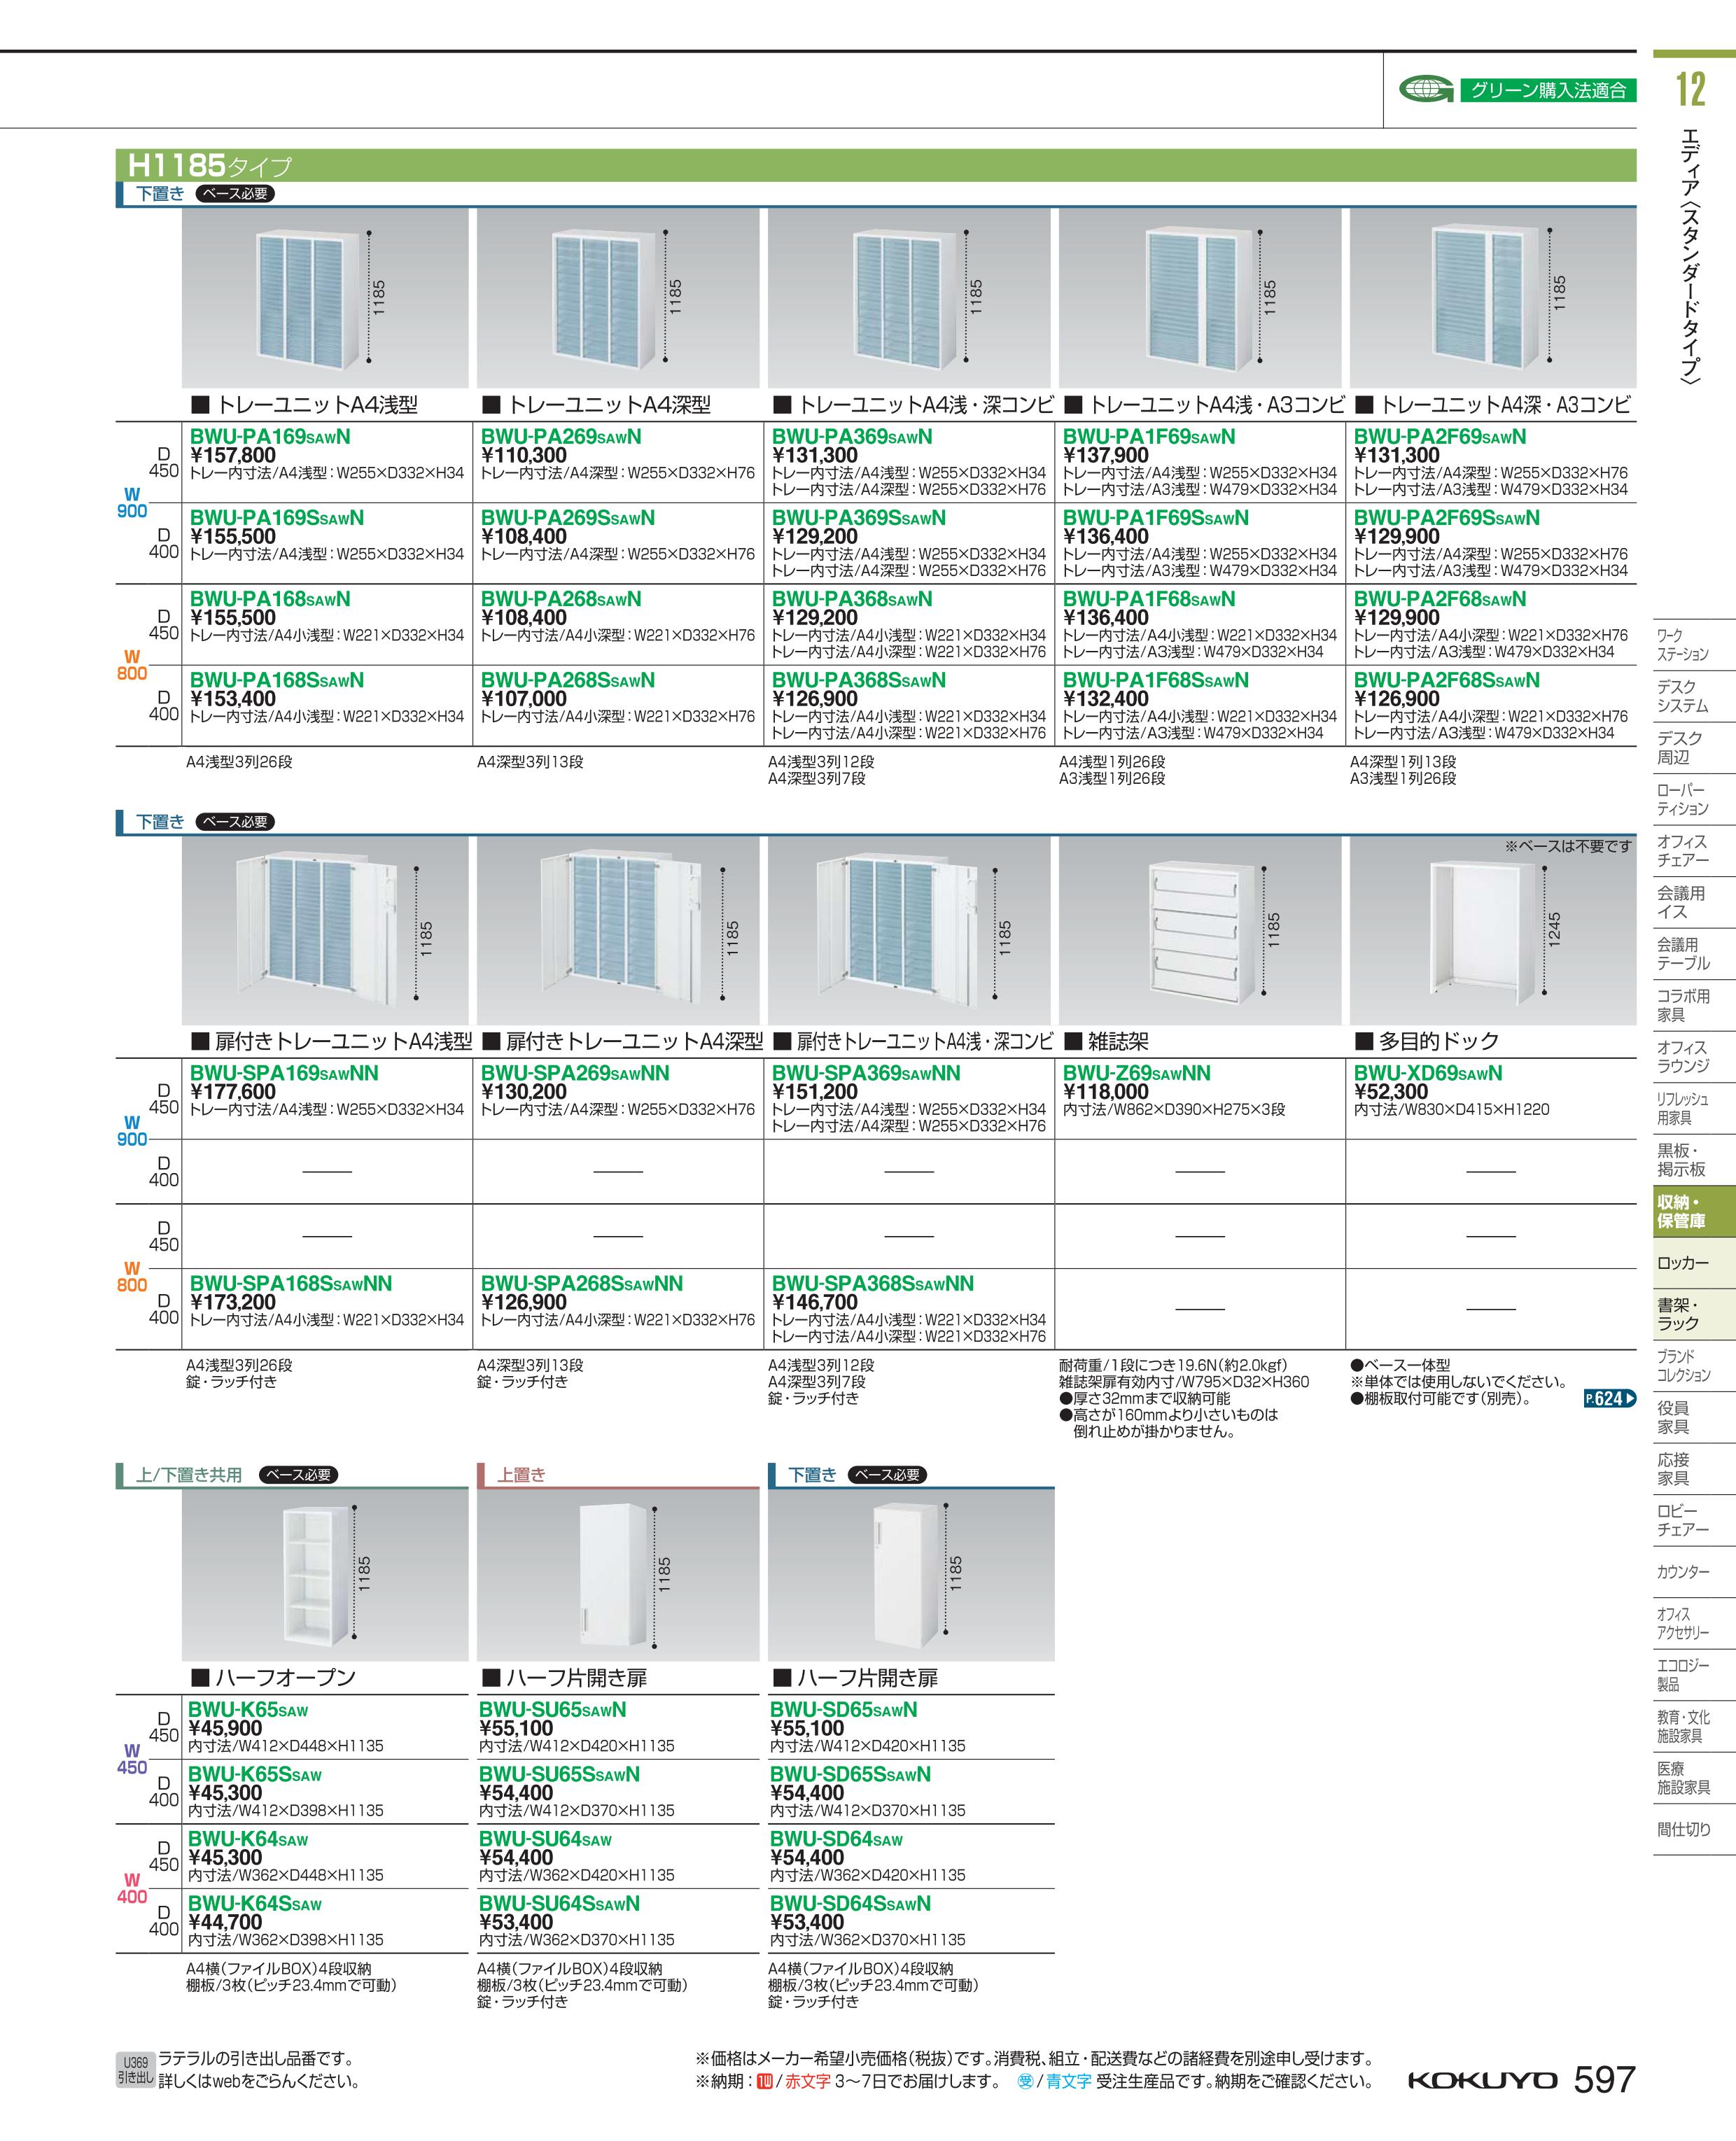Click the トレーユニットA4深型 product photo
Screen dimensions: 1736x2141
pyautogui.click(x=618, y=298)
